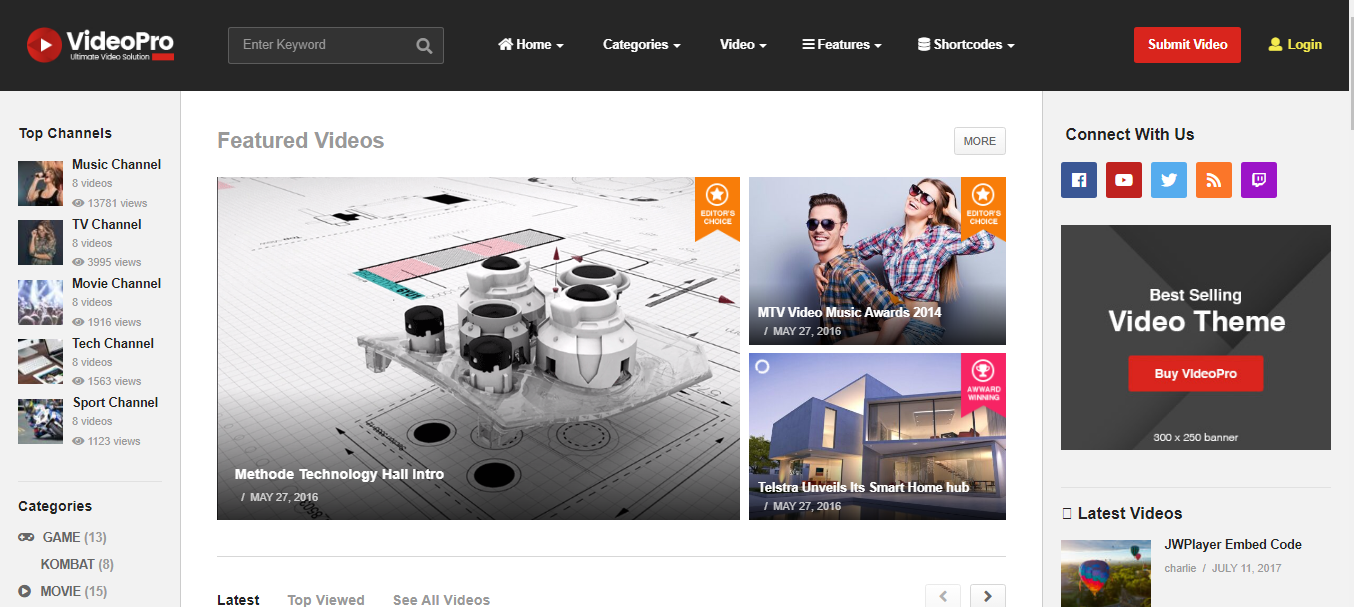Click the Twitch social icon
The height and width of the screenshot is (607, 1354).
[1259, 180]
